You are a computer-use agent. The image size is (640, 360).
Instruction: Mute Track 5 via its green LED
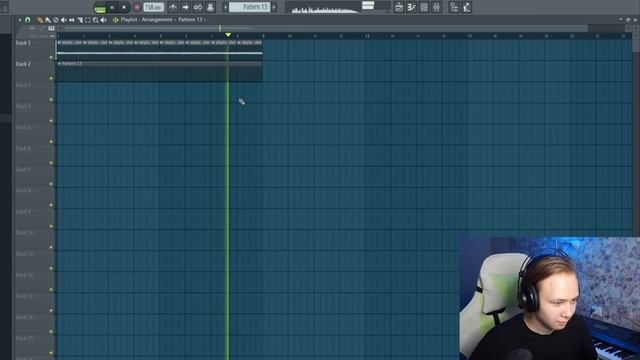click(x=51, y=142)
